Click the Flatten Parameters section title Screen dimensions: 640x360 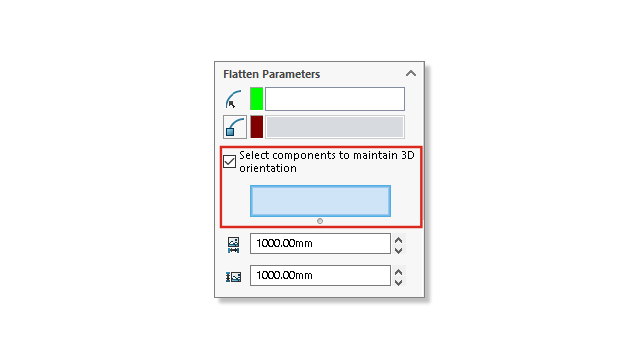271,74
